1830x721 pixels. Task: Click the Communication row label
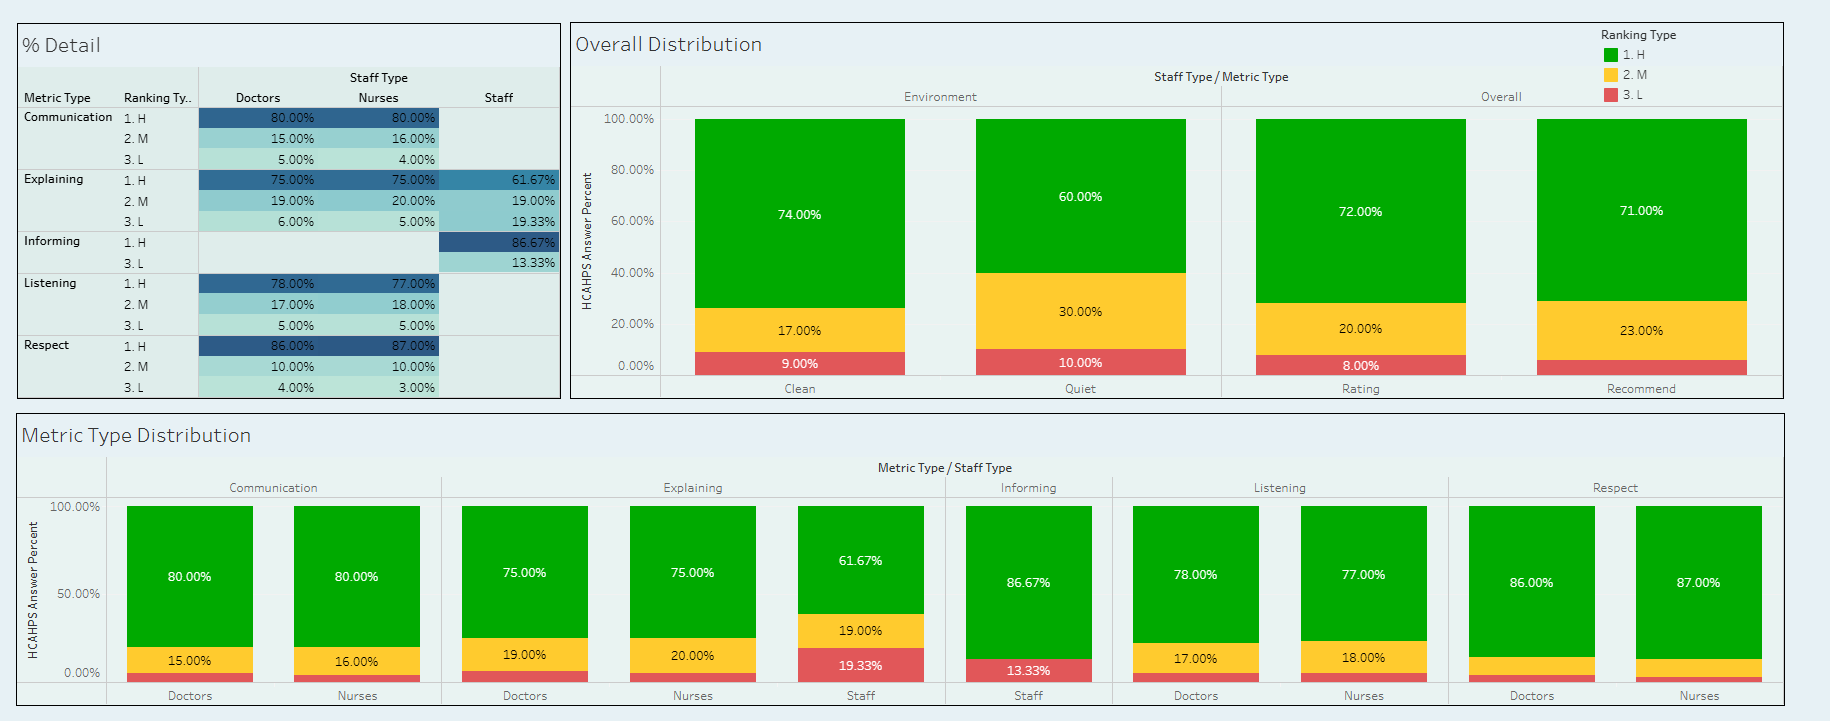click(68, 117)
